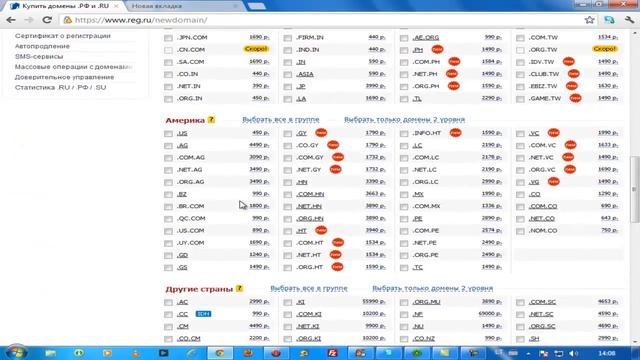The width and height of the screenshot is (640, 360).
Task: Focus the address bar with reg.ru URL
Action: click(x=322, y=20)
